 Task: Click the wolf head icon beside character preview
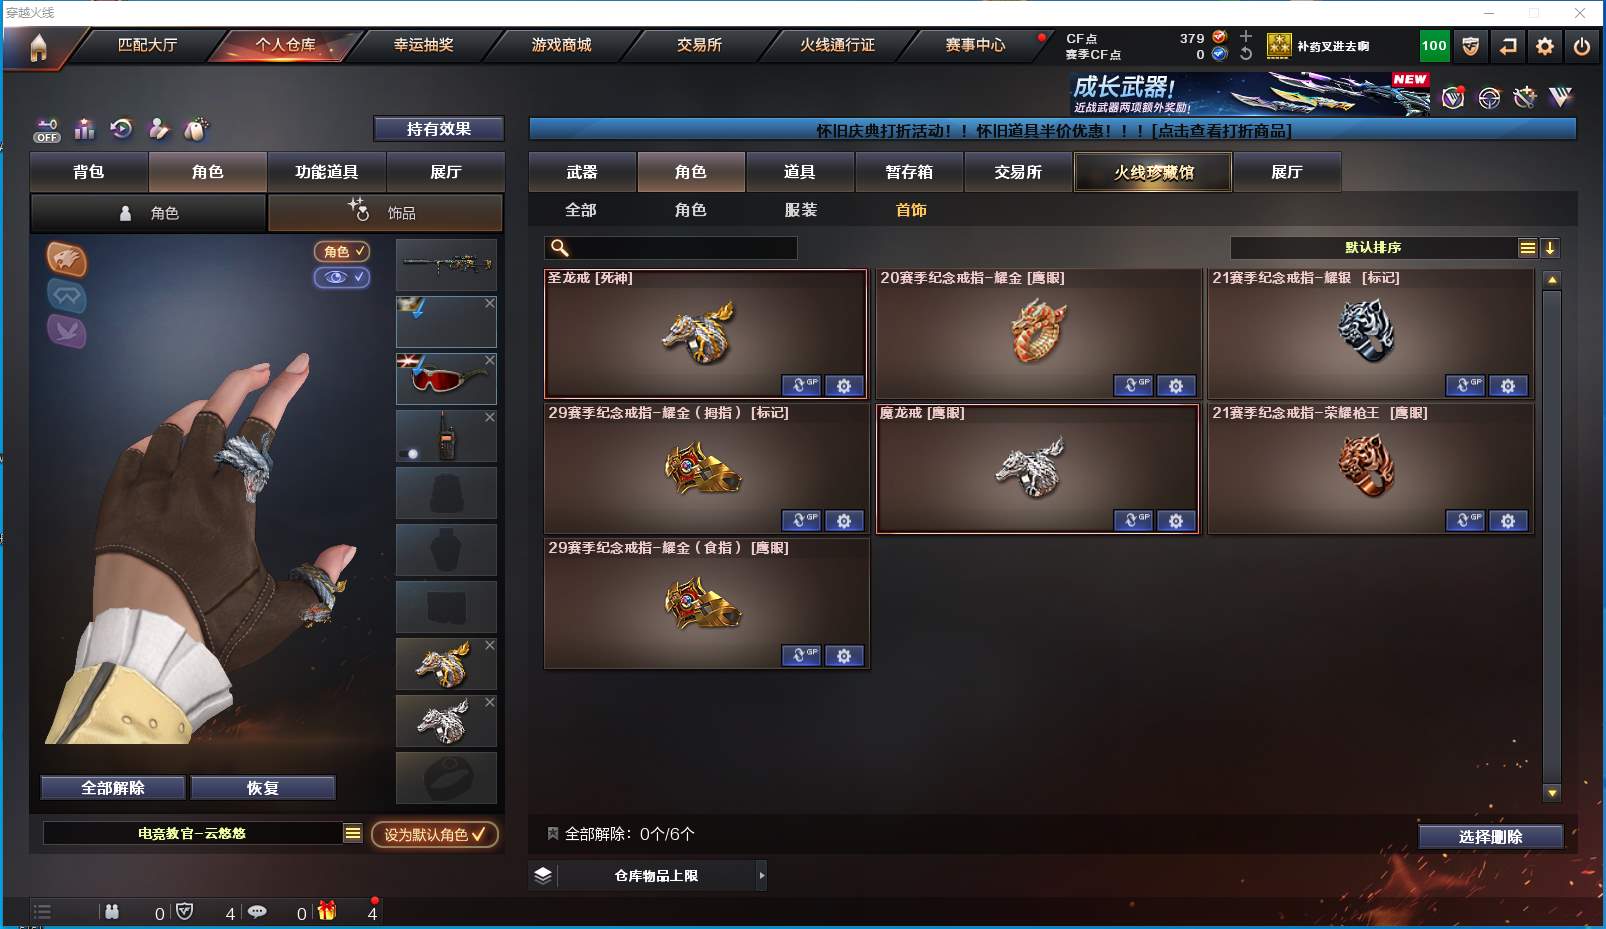tap(67, 260)
